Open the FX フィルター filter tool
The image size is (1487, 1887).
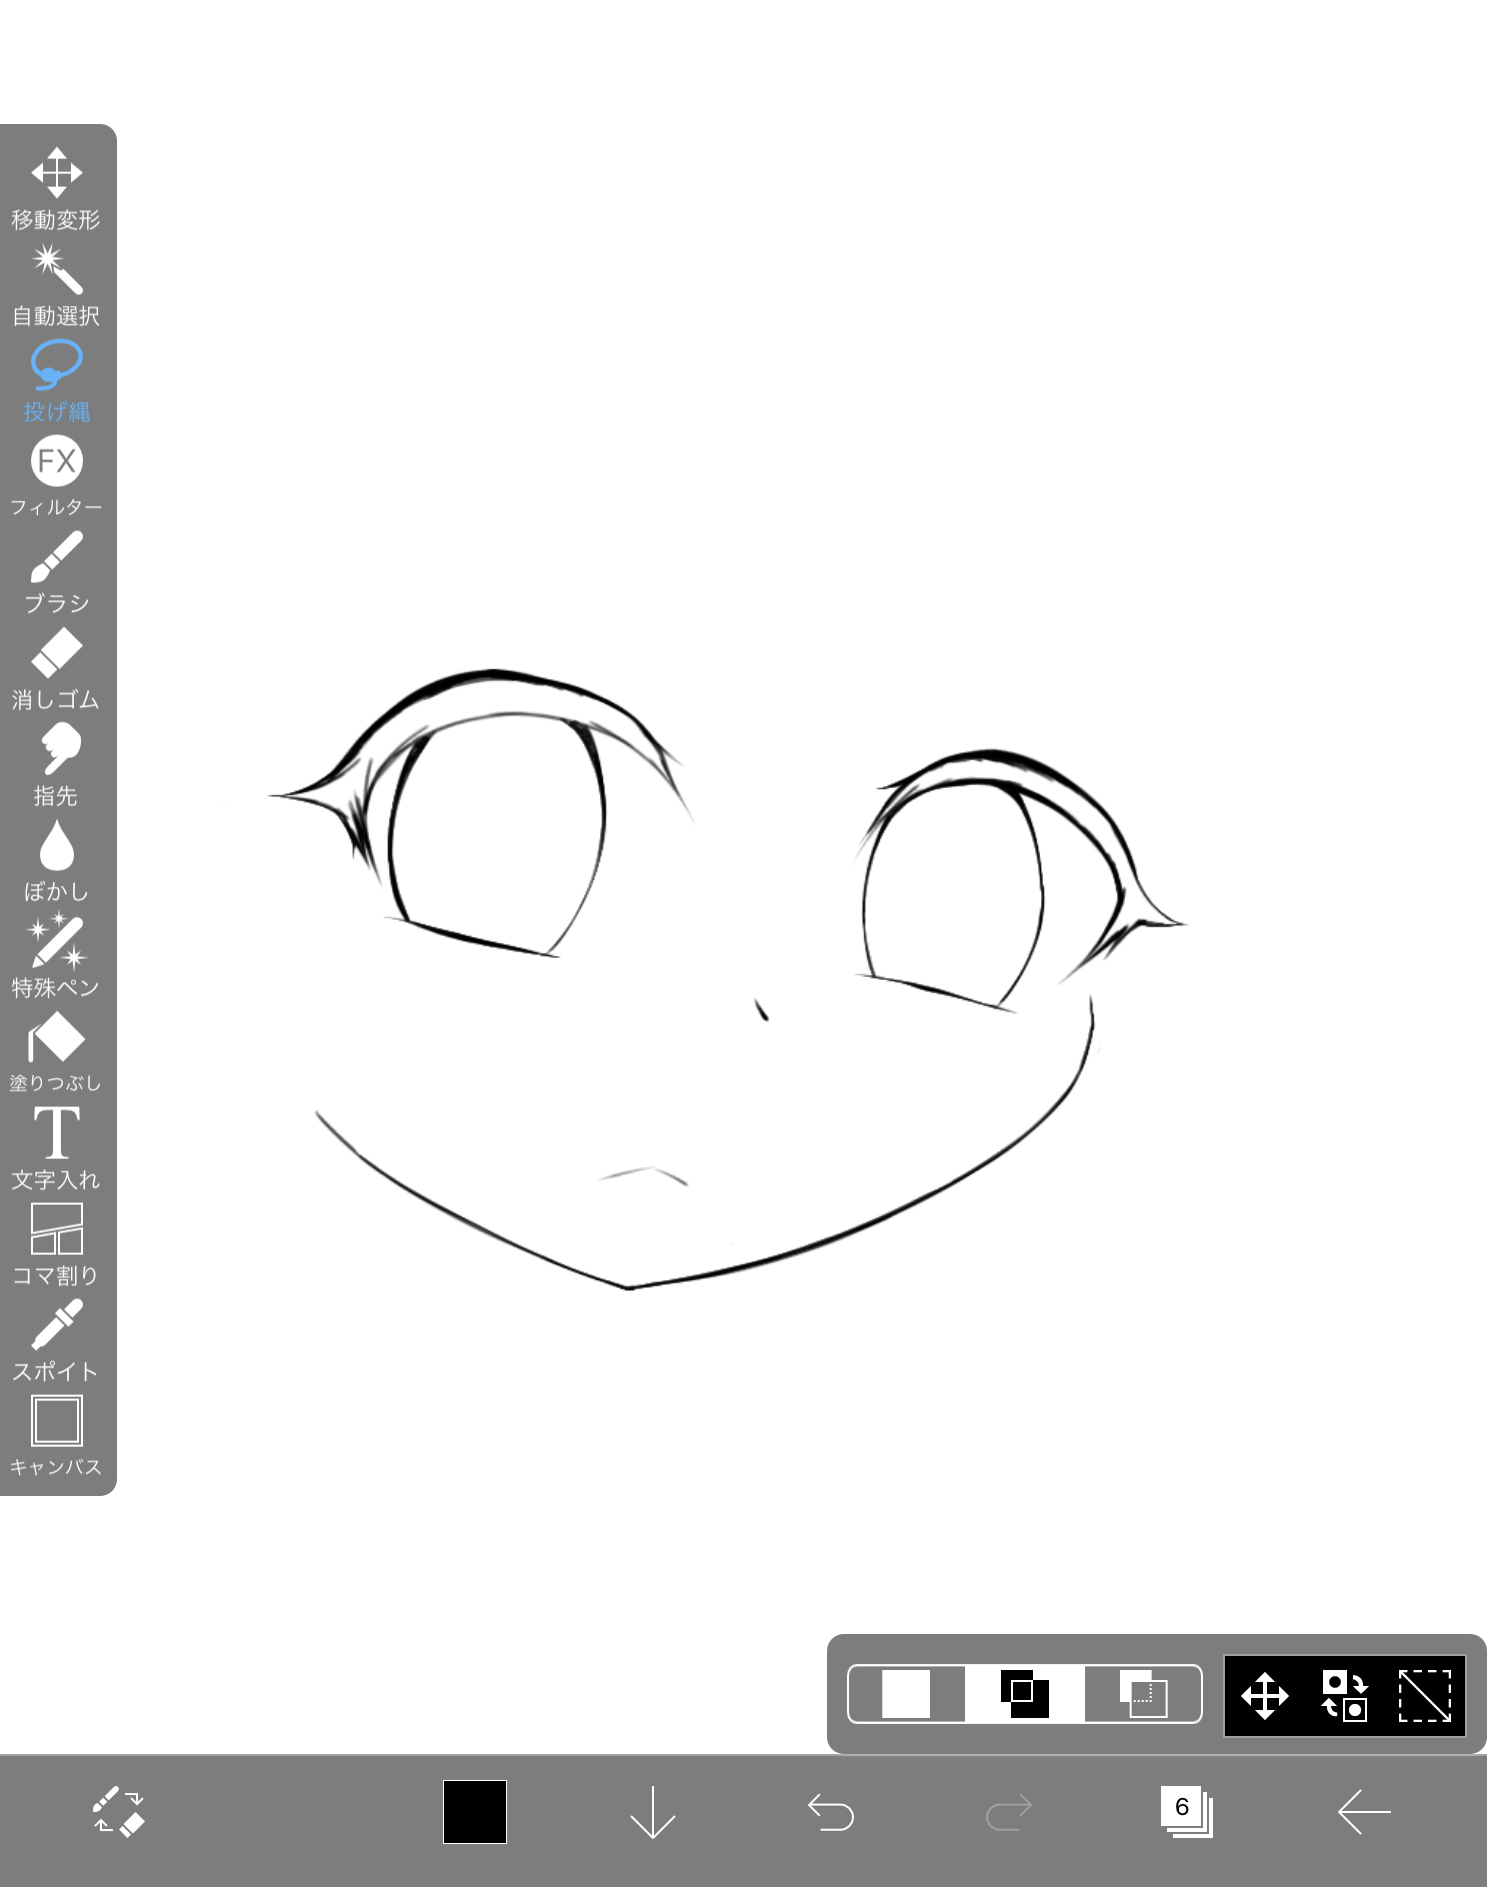pyautogui.click(x=56, y=477)
